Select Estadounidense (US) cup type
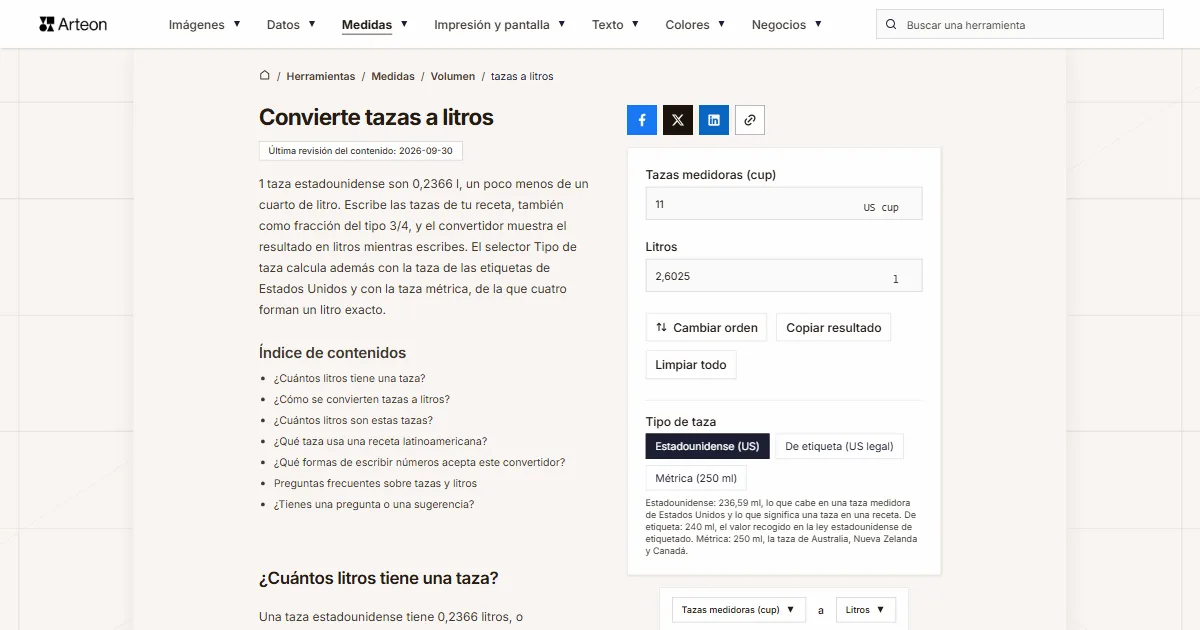This screenshot has width=1200, height=630. coord(708,446)
